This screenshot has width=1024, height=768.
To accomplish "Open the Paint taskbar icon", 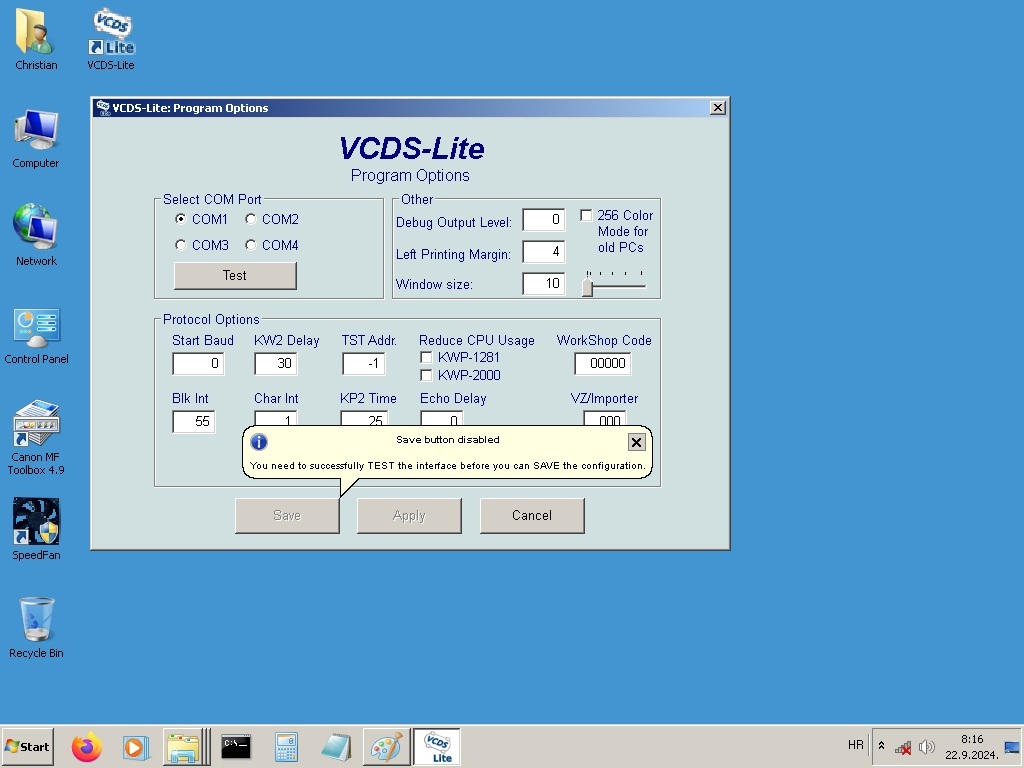I will click(386, 746).
